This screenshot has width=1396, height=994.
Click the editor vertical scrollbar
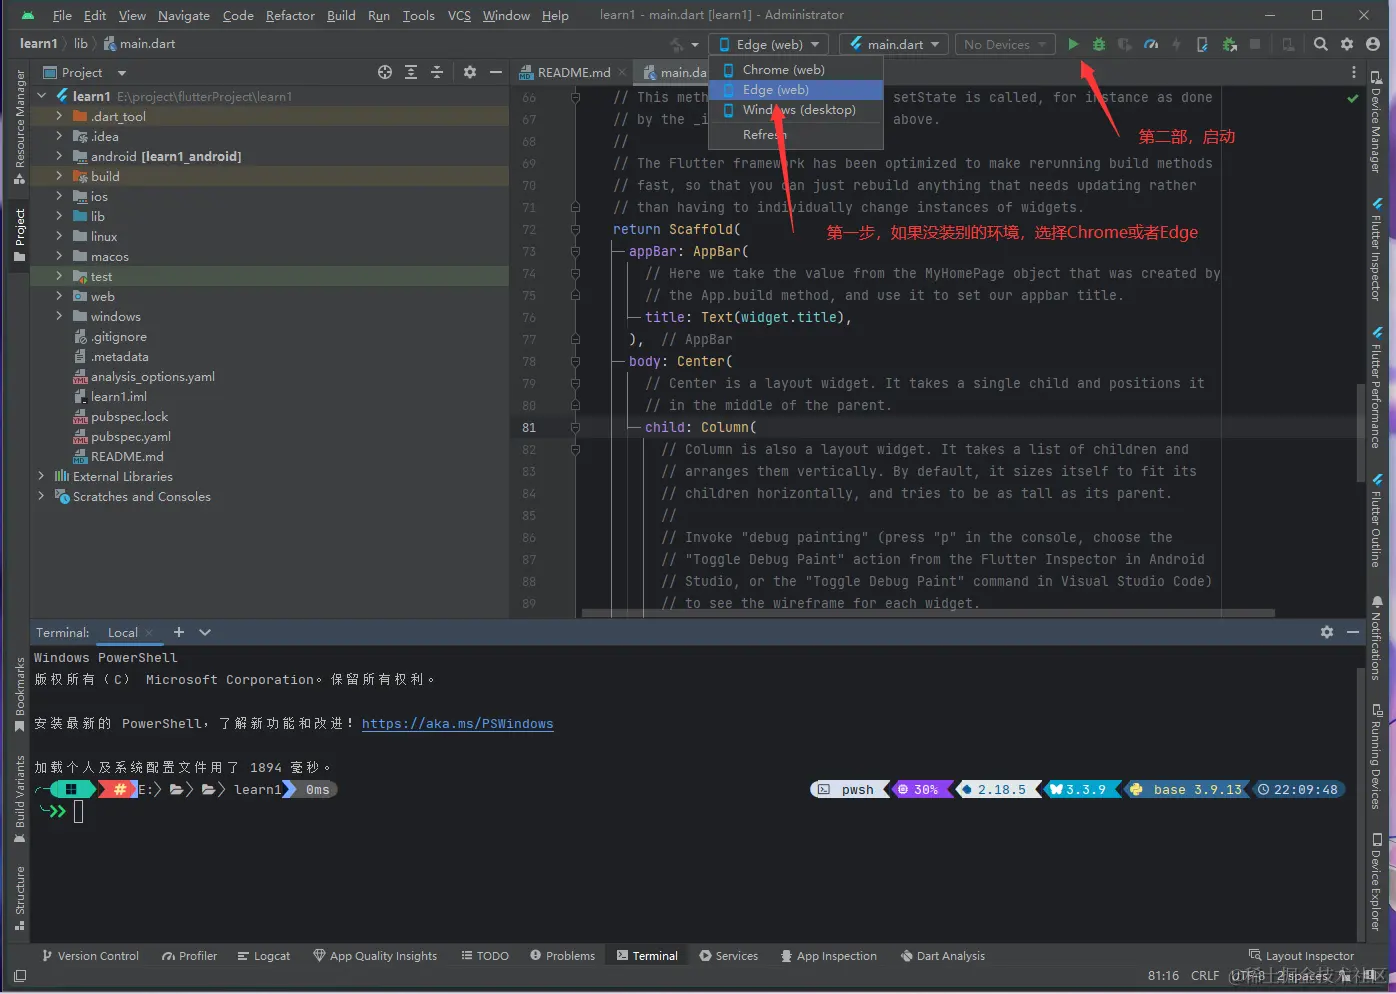tap(1360, 432)
